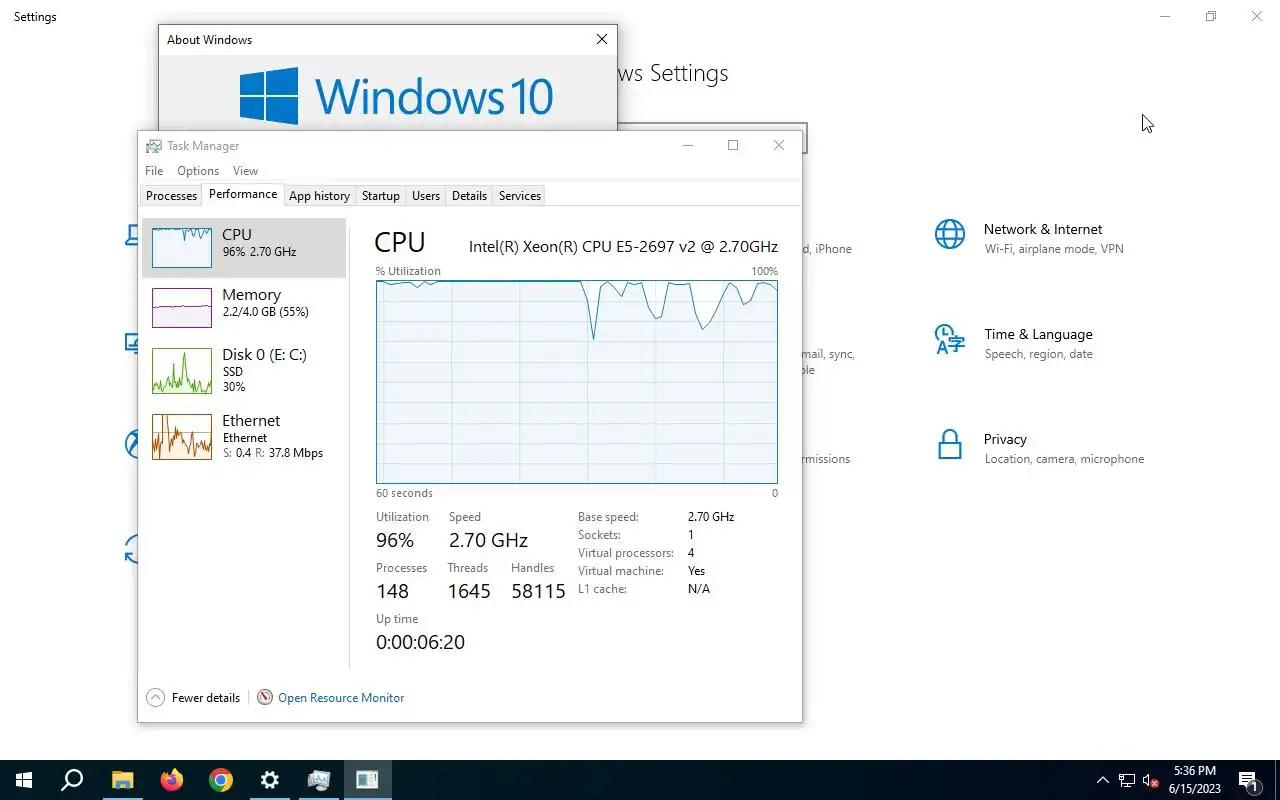Switch to the Users tab
The width and height of the screenshot is (1280, 800).
coord(426,196)
